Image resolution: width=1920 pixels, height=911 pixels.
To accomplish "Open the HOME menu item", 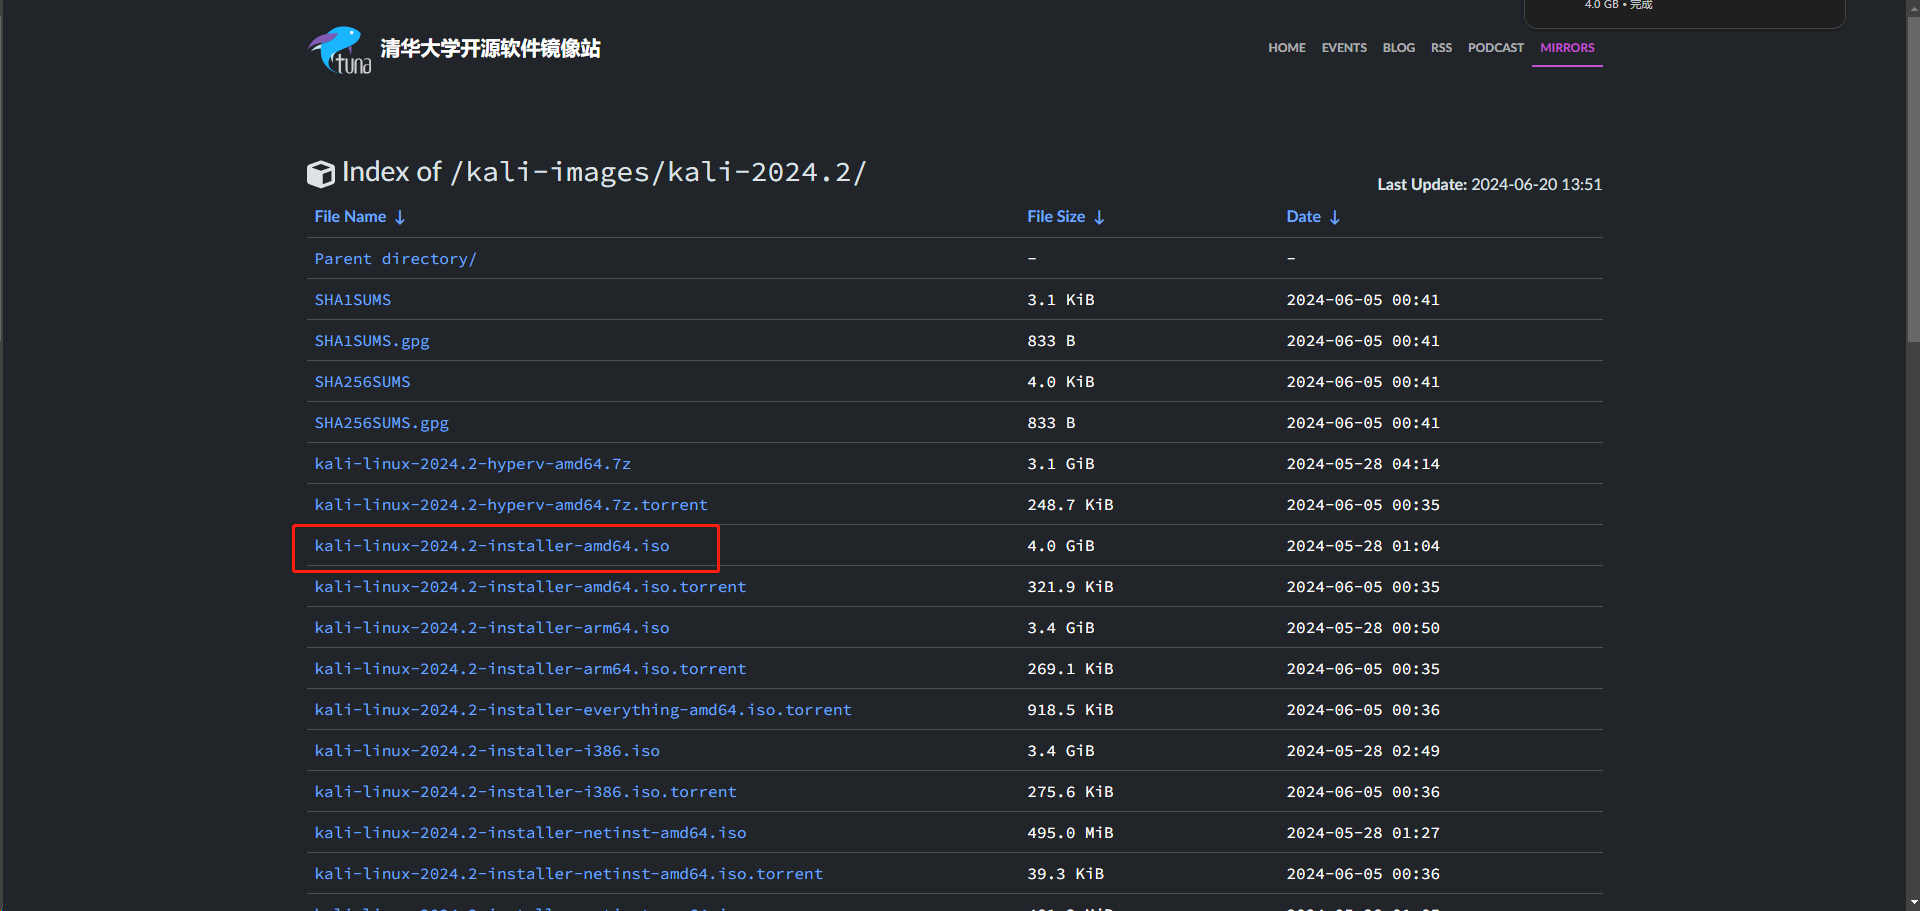I will pos(1287,48).
